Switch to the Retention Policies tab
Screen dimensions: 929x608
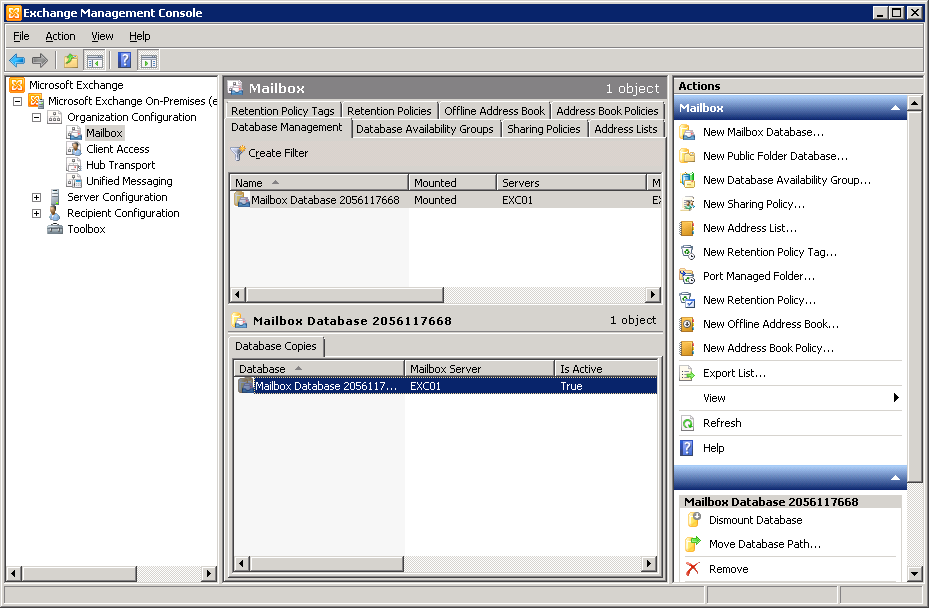coord(389,111)
